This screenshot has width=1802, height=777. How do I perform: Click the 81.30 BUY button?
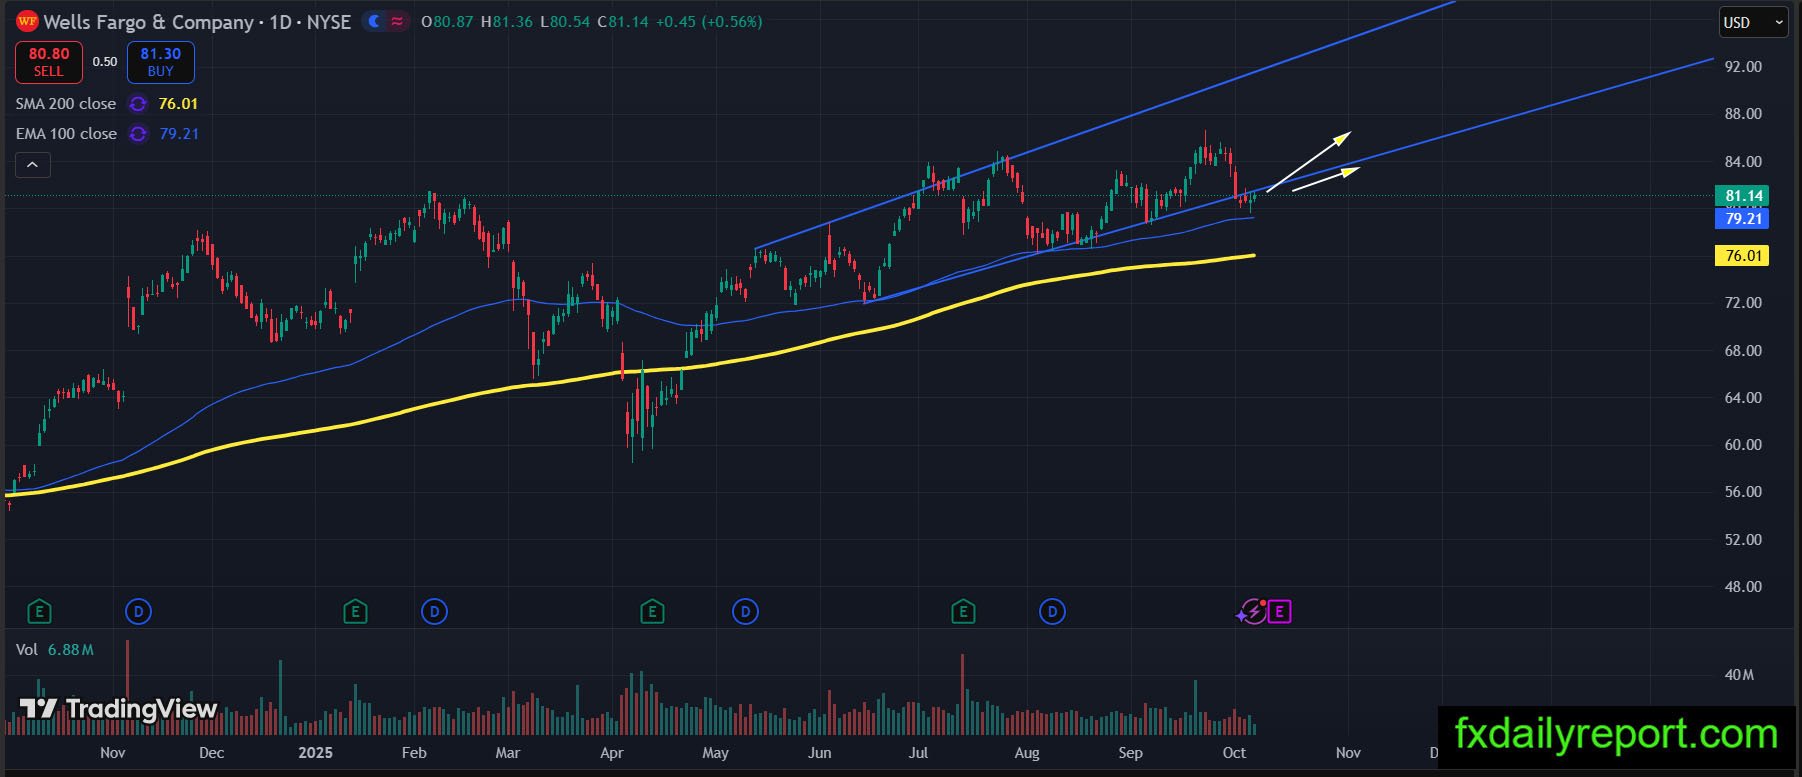[x=160, y=62]
